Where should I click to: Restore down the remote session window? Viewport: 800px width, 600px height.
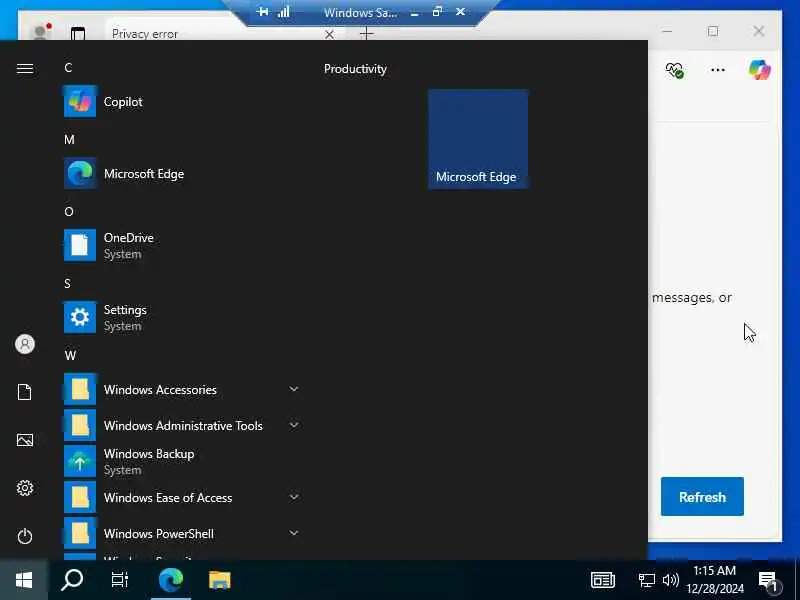point(437,11)
